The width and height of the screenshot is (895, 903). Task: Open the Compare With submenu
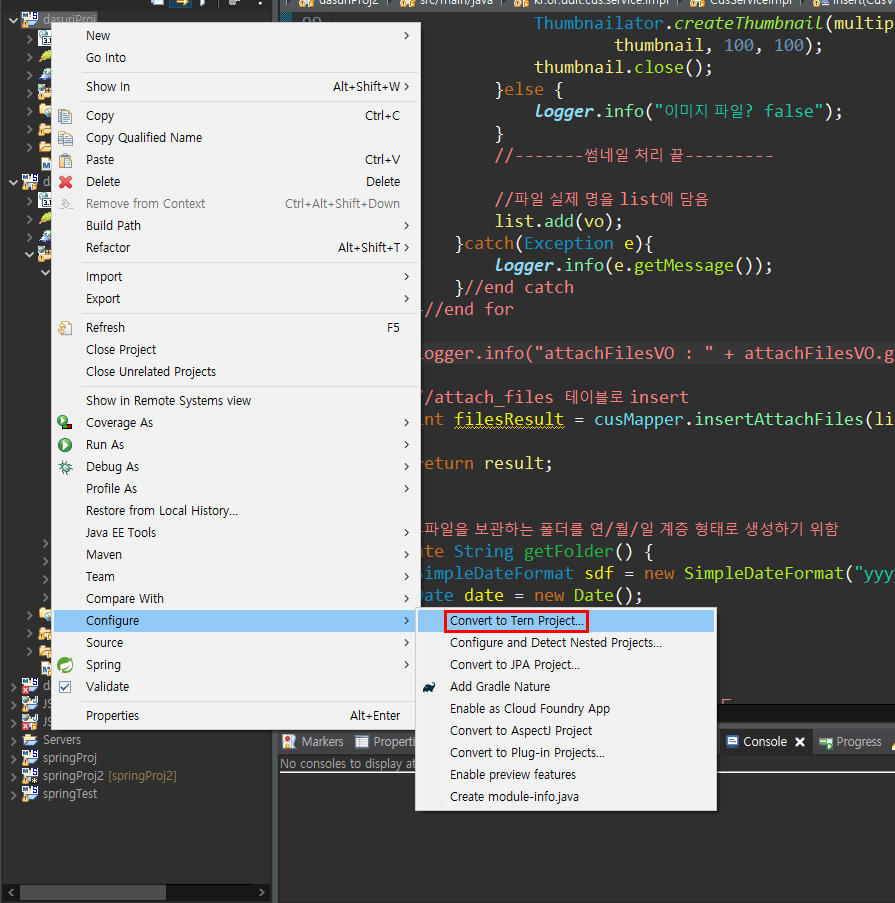coord(237,598)
